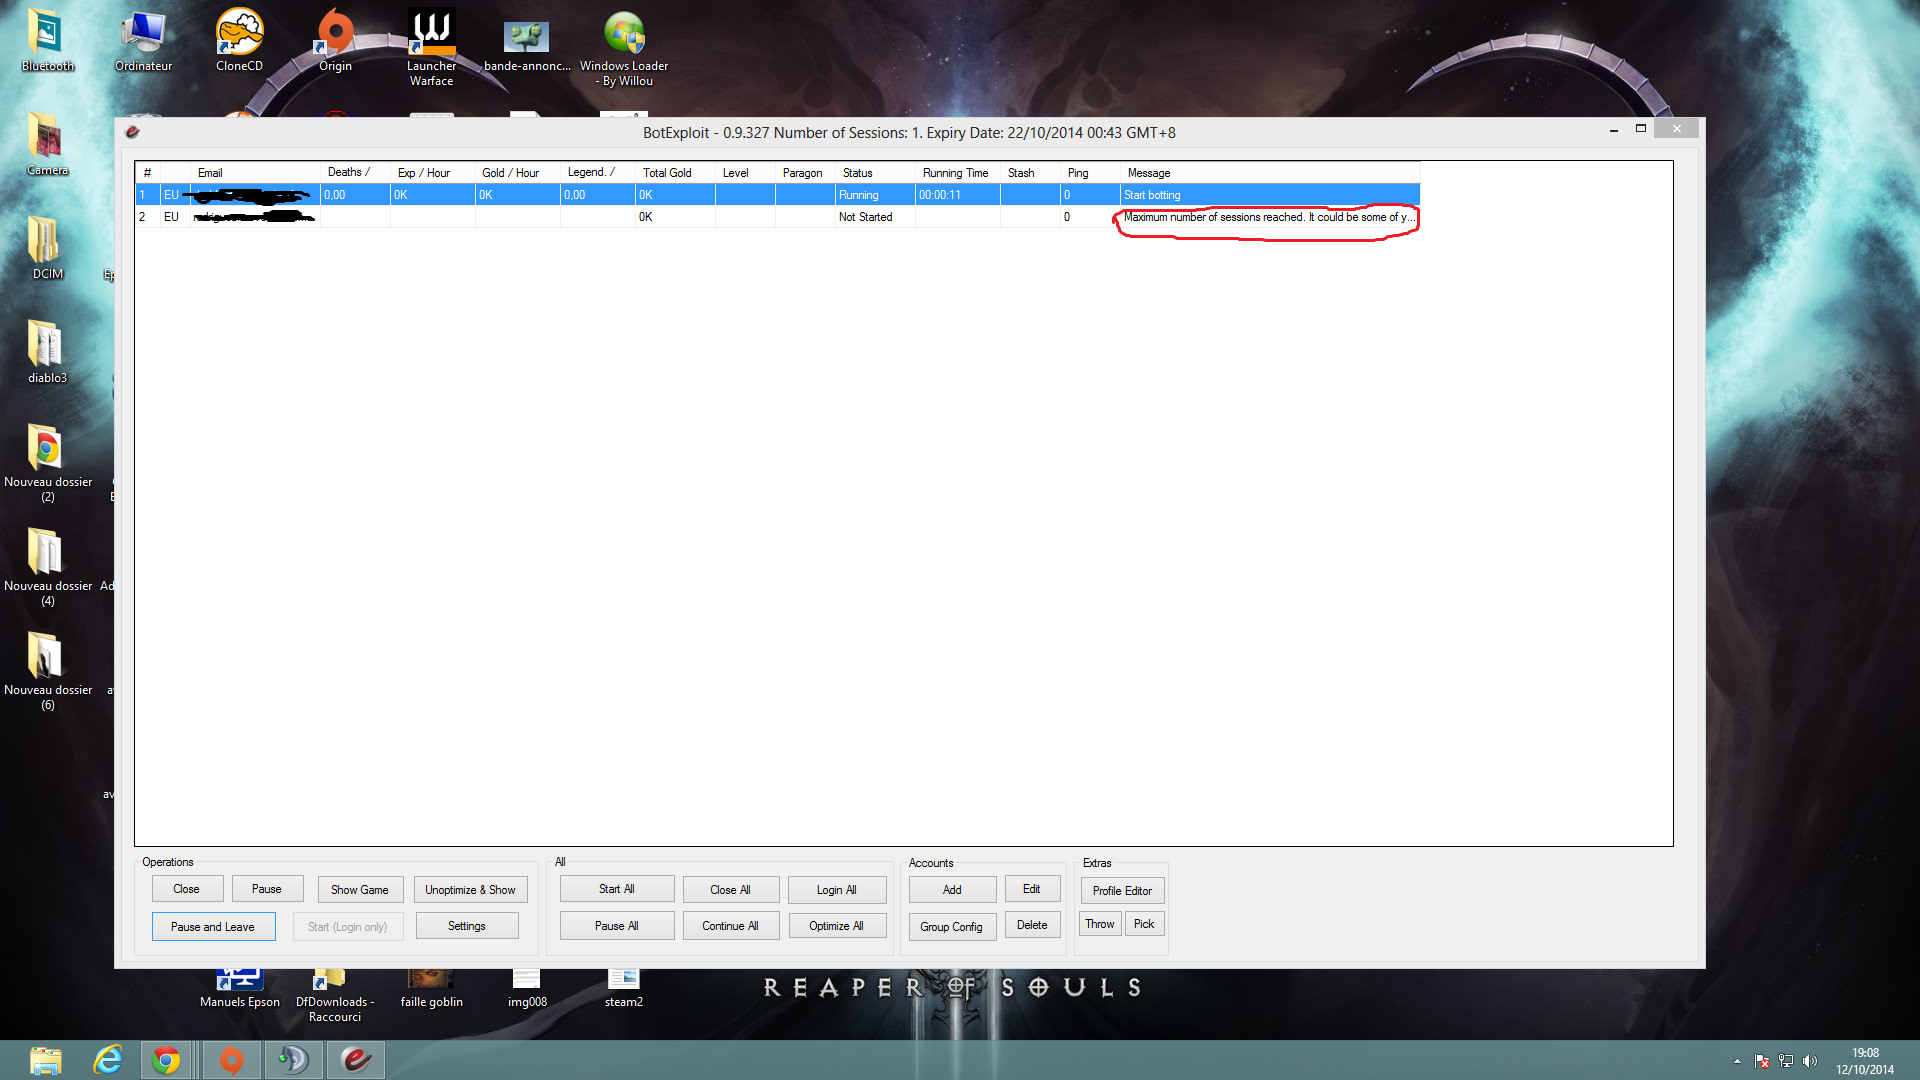
Task: Click BotExploit red icon in the taskbar
Action: 355,1059
